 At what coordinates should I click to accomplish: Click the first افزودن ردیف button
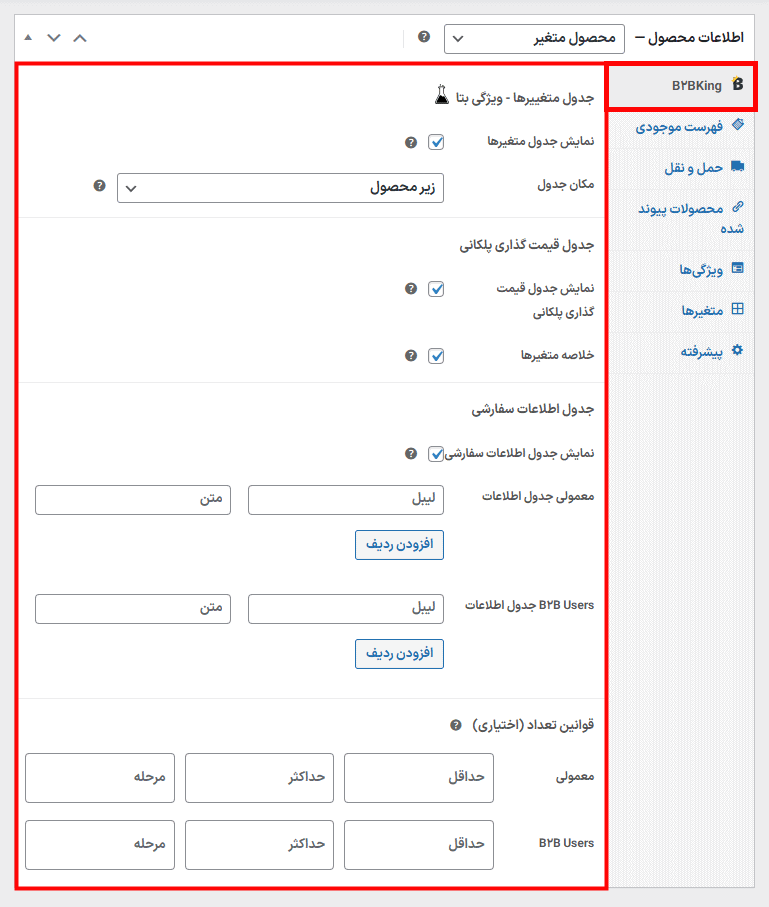[399, 546]
